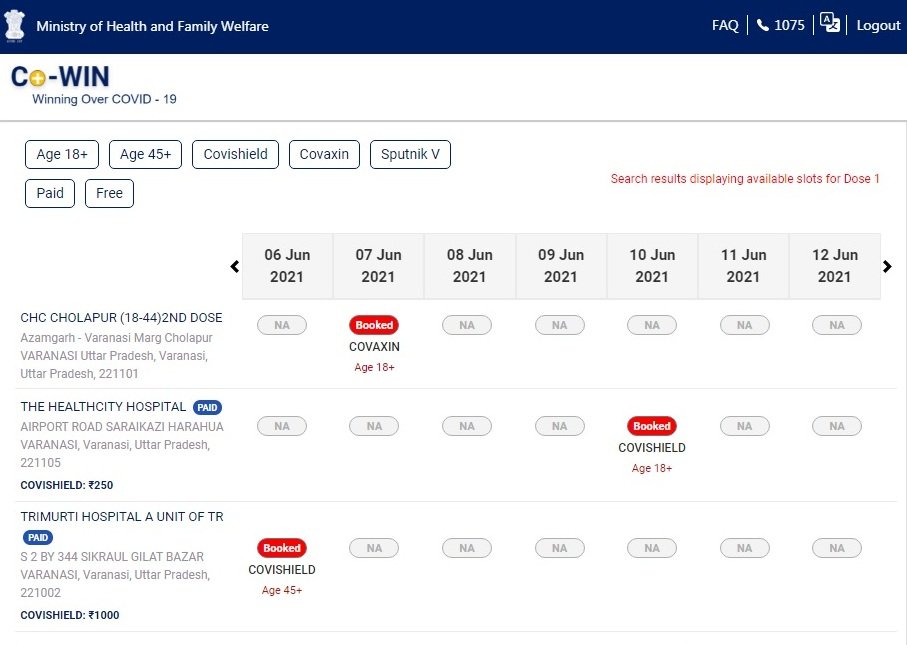Show next dates with right arrow

coord(887,266)
